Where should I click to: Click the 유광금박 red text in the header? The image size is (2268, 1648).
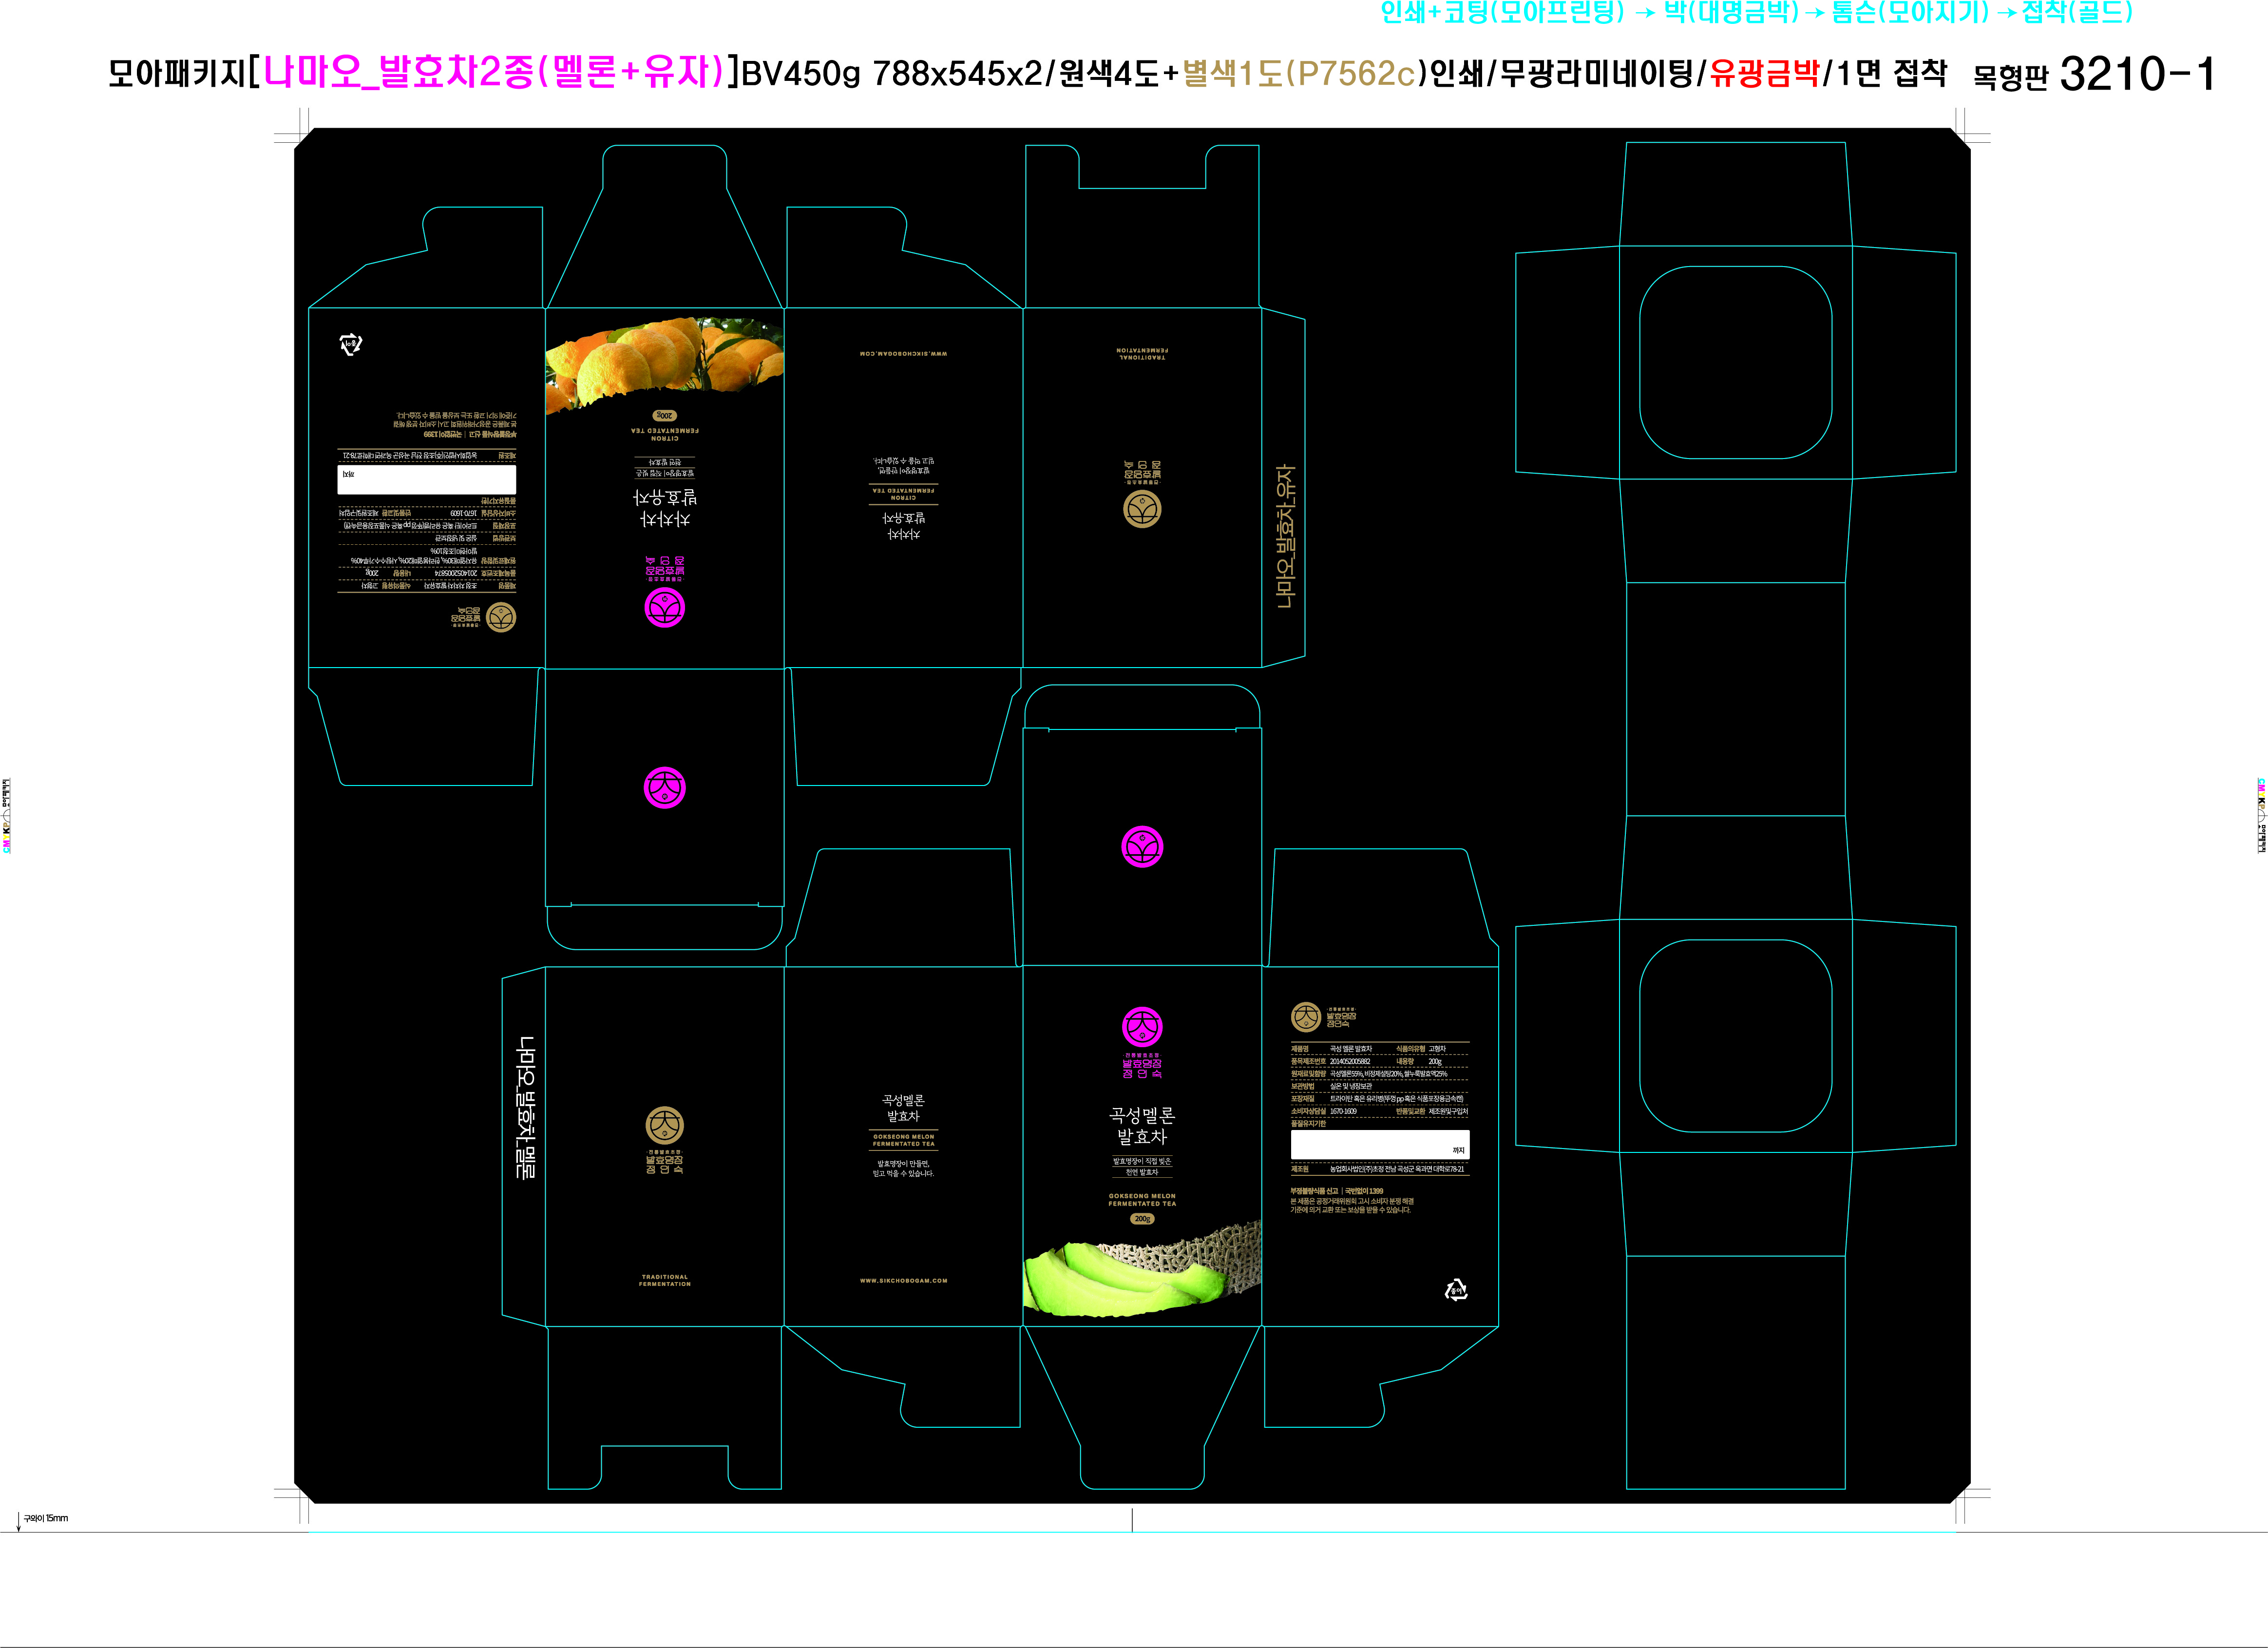click(x=1764, y=74)
